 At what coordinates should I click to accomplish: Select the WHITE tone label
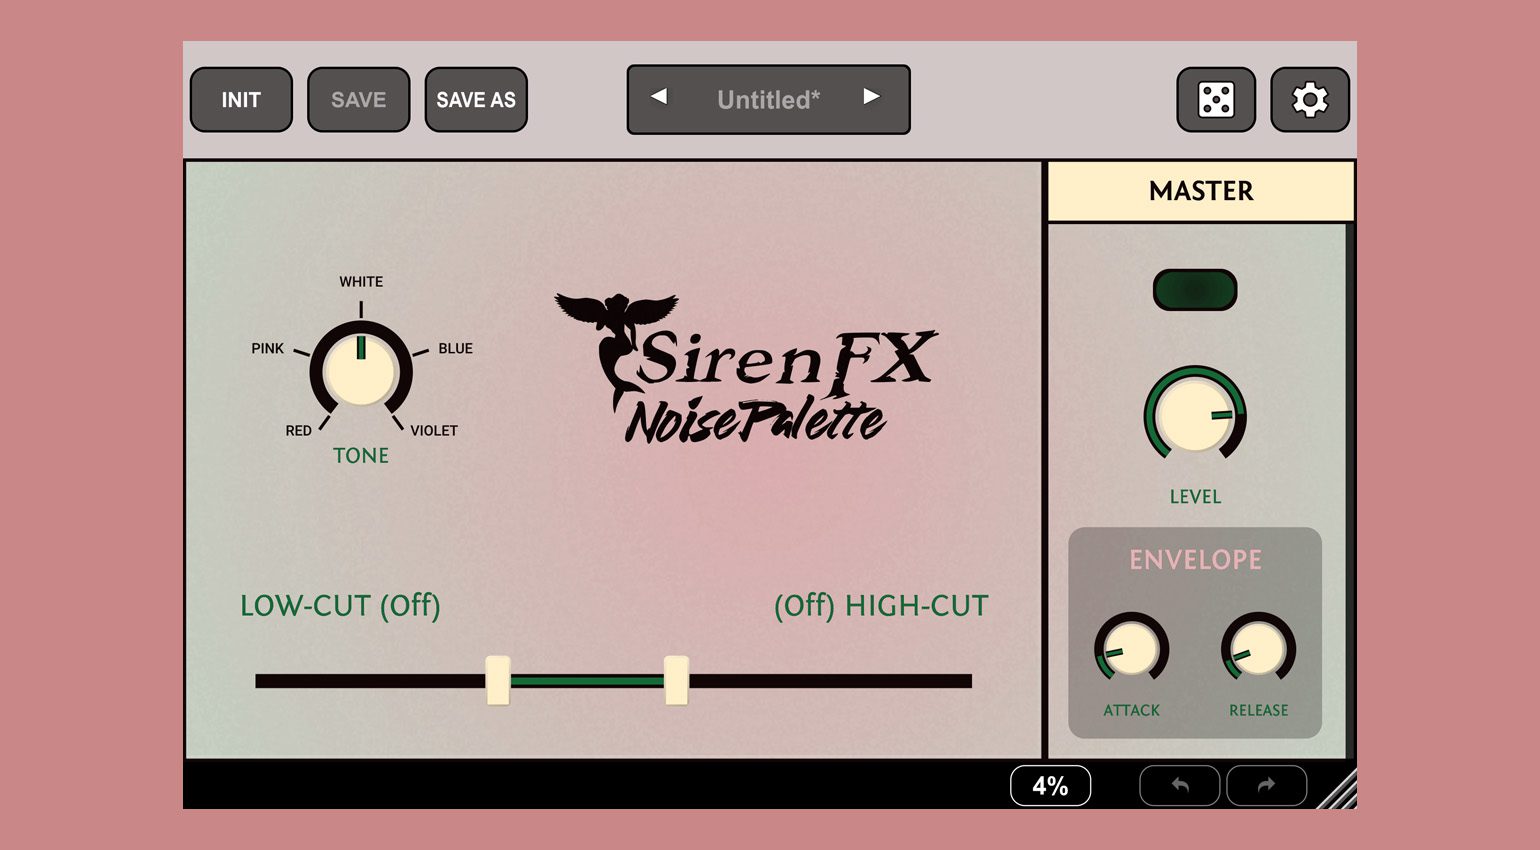click(361, 282)
